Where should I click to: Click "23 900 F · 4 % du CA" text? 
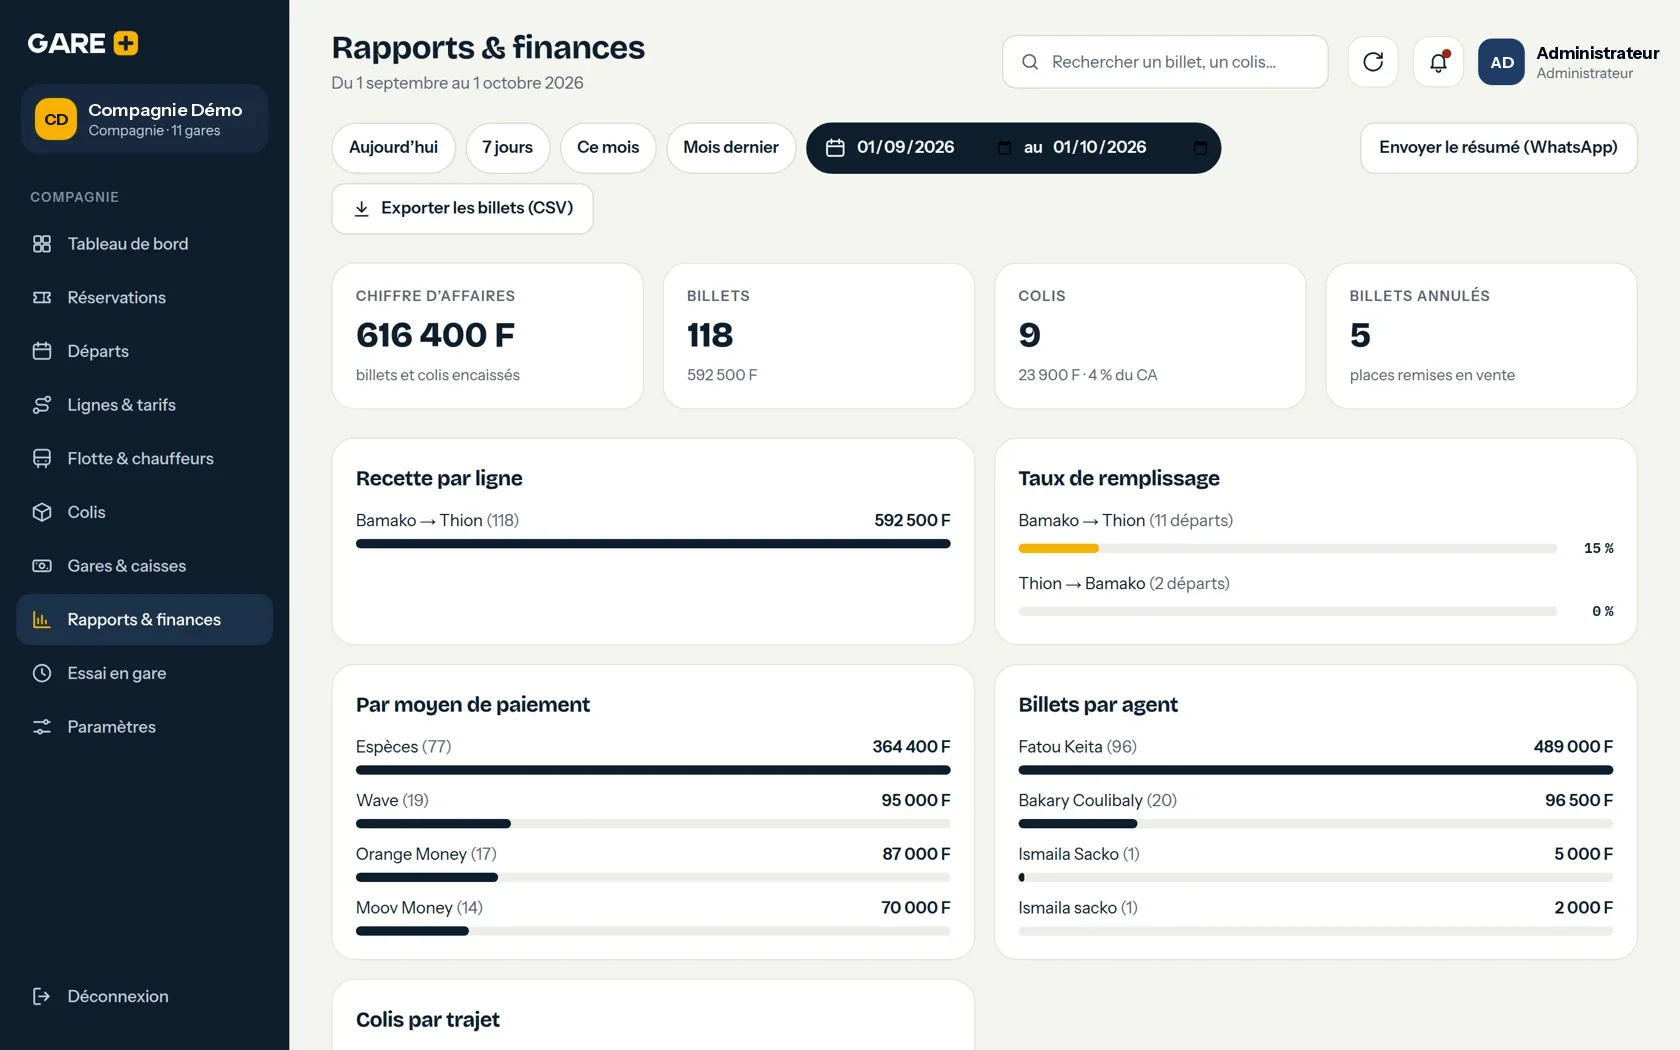1087,375
